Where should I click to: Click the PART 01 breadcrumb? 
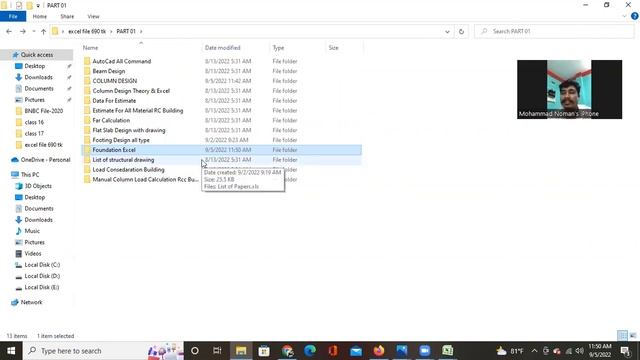[126, 31]
